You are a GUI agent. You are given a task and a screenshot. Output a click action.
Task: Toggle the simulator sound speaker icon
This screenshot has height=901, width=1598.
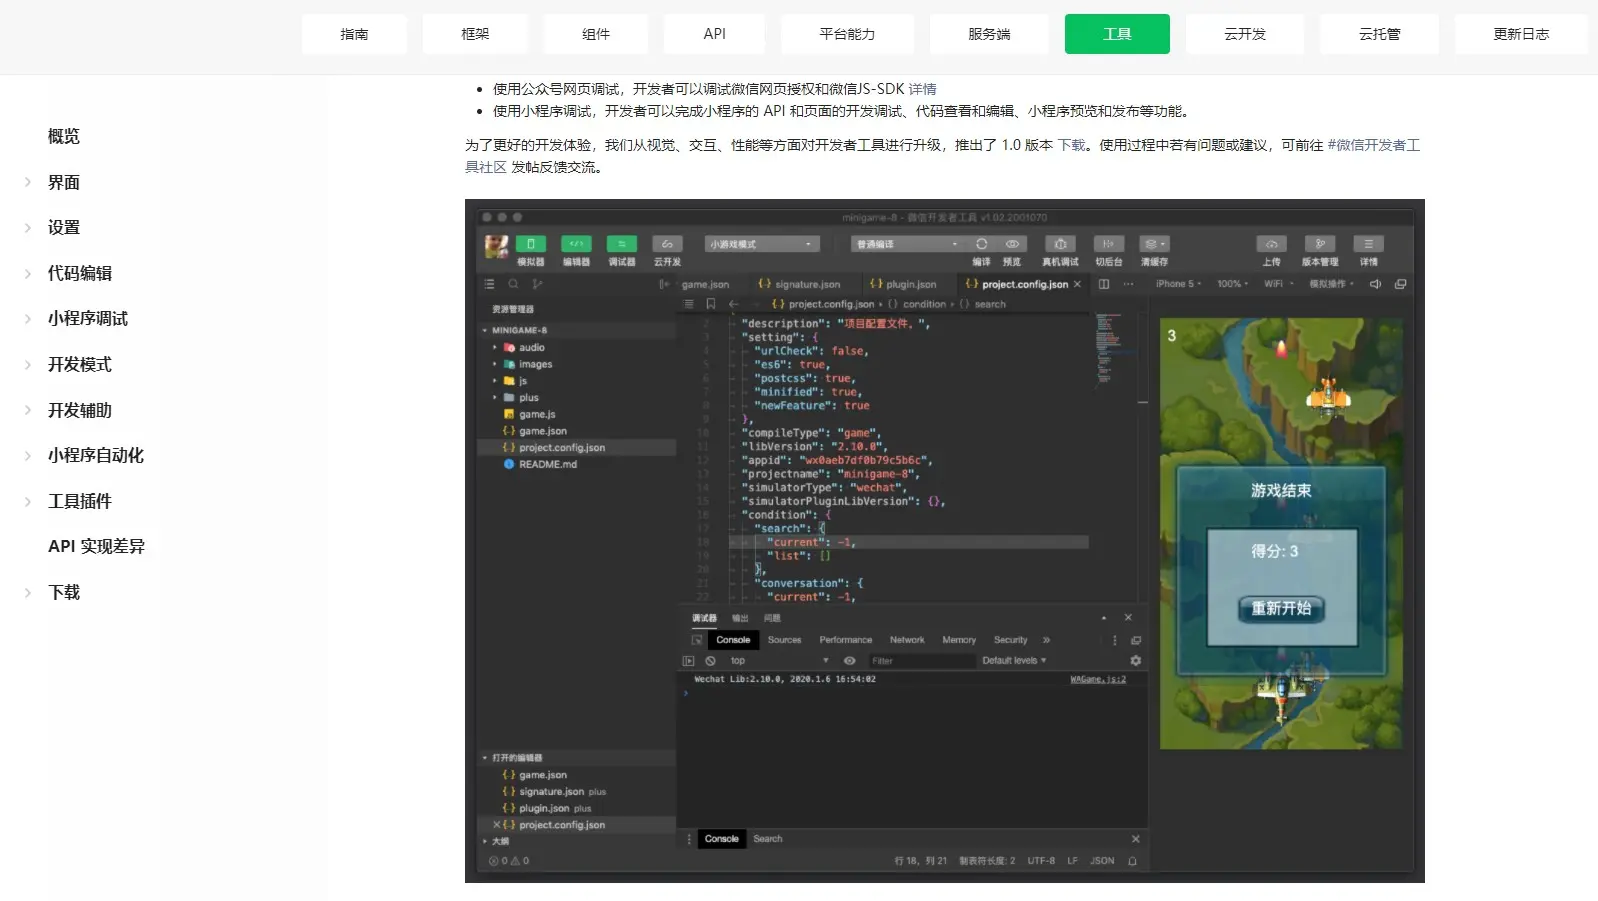(x=1375, y=284)
